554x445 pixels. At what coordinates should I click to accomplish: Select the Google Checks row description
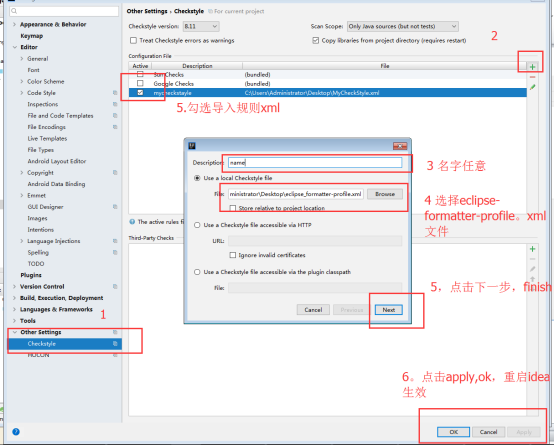[x=173, y=84]
